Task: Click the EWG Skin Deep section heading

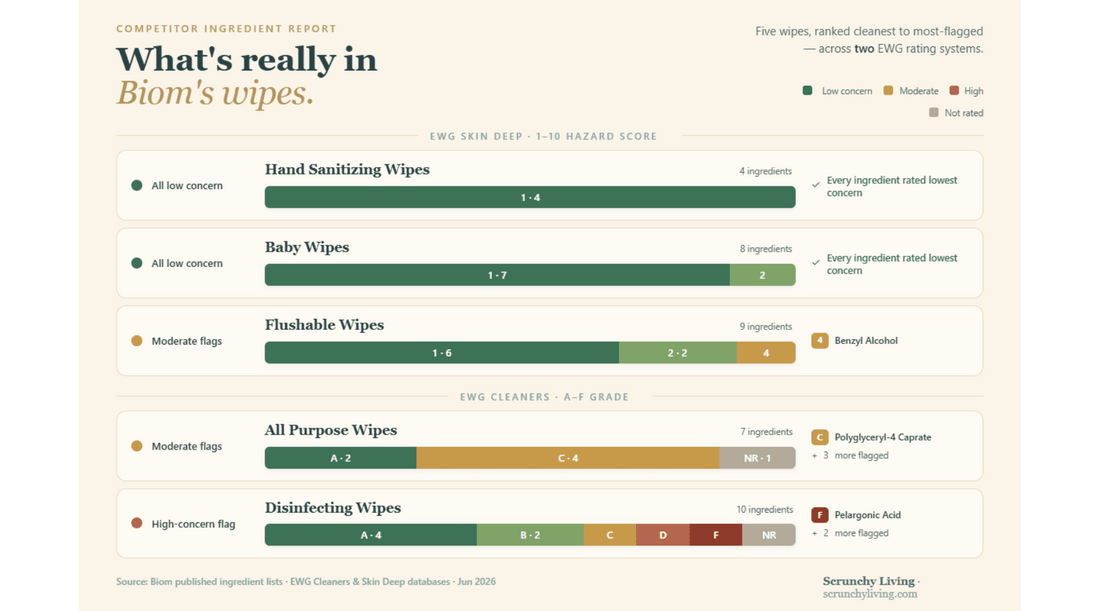Action: pos(544,136)
